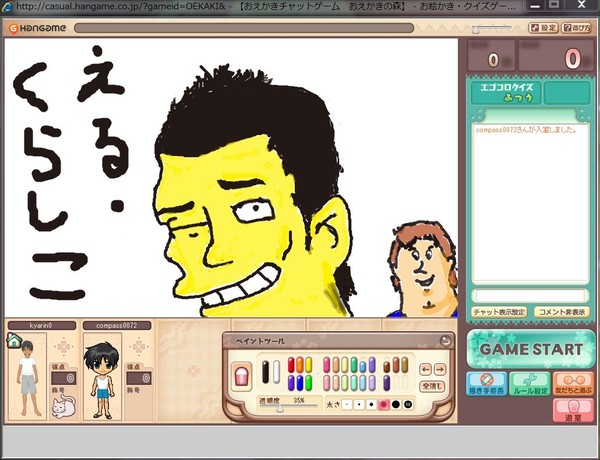Viewport: 600px width, 460px height.
Task: Click the room owner house icon
Action: tap(14, 340)
